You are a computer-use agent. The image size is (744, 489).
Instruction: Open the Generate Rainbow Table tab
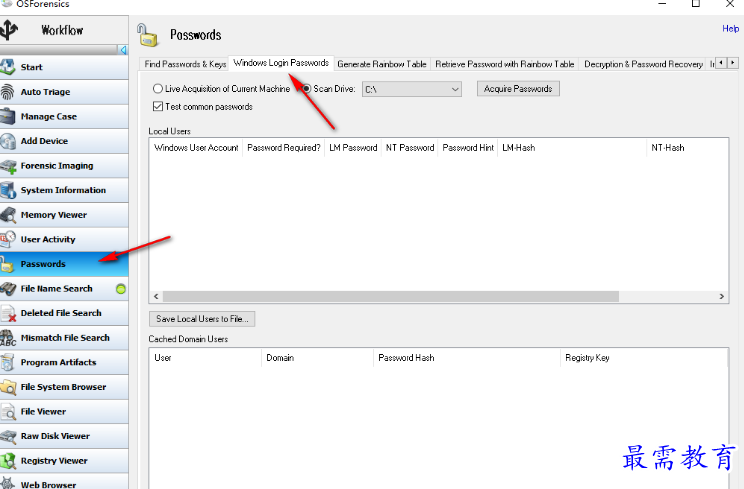[x=381, y=64]
